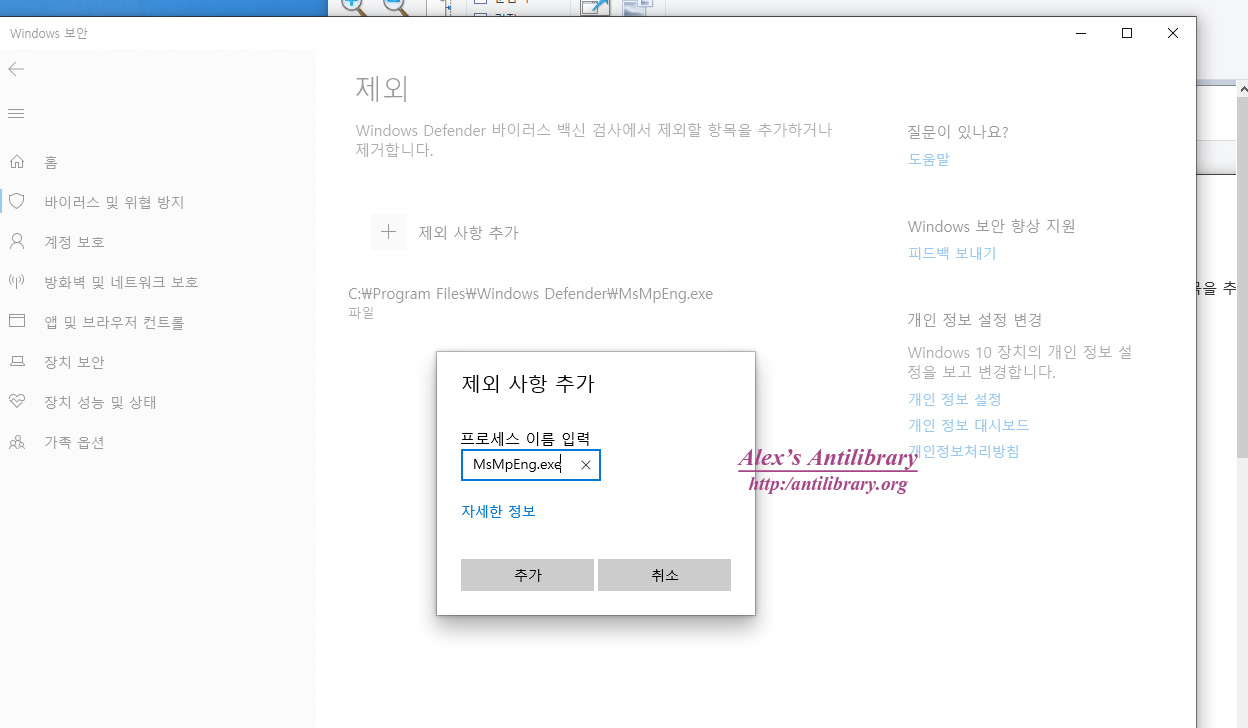Viewport: 1248px width, 728px height.
Task: Click the plus icon beside 제외 사항 추가
Action: (388, 231)
